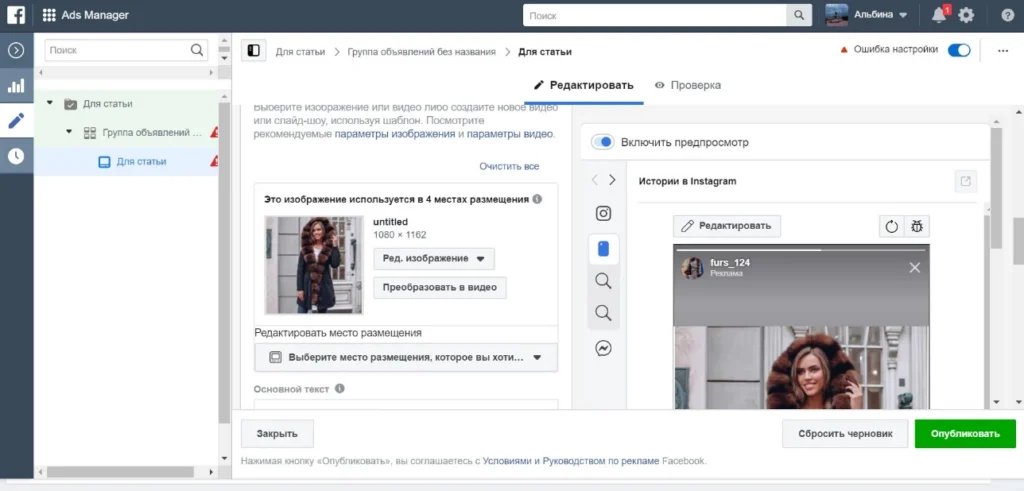Open Выберите место размещения dropdown

[x=406, y=358]
